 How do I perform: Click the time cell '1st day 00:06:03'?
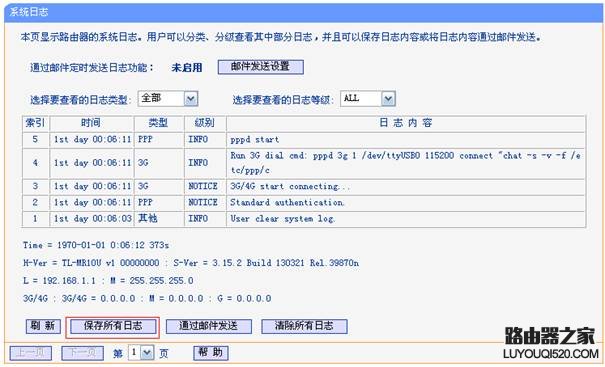[x=92, y=219]
